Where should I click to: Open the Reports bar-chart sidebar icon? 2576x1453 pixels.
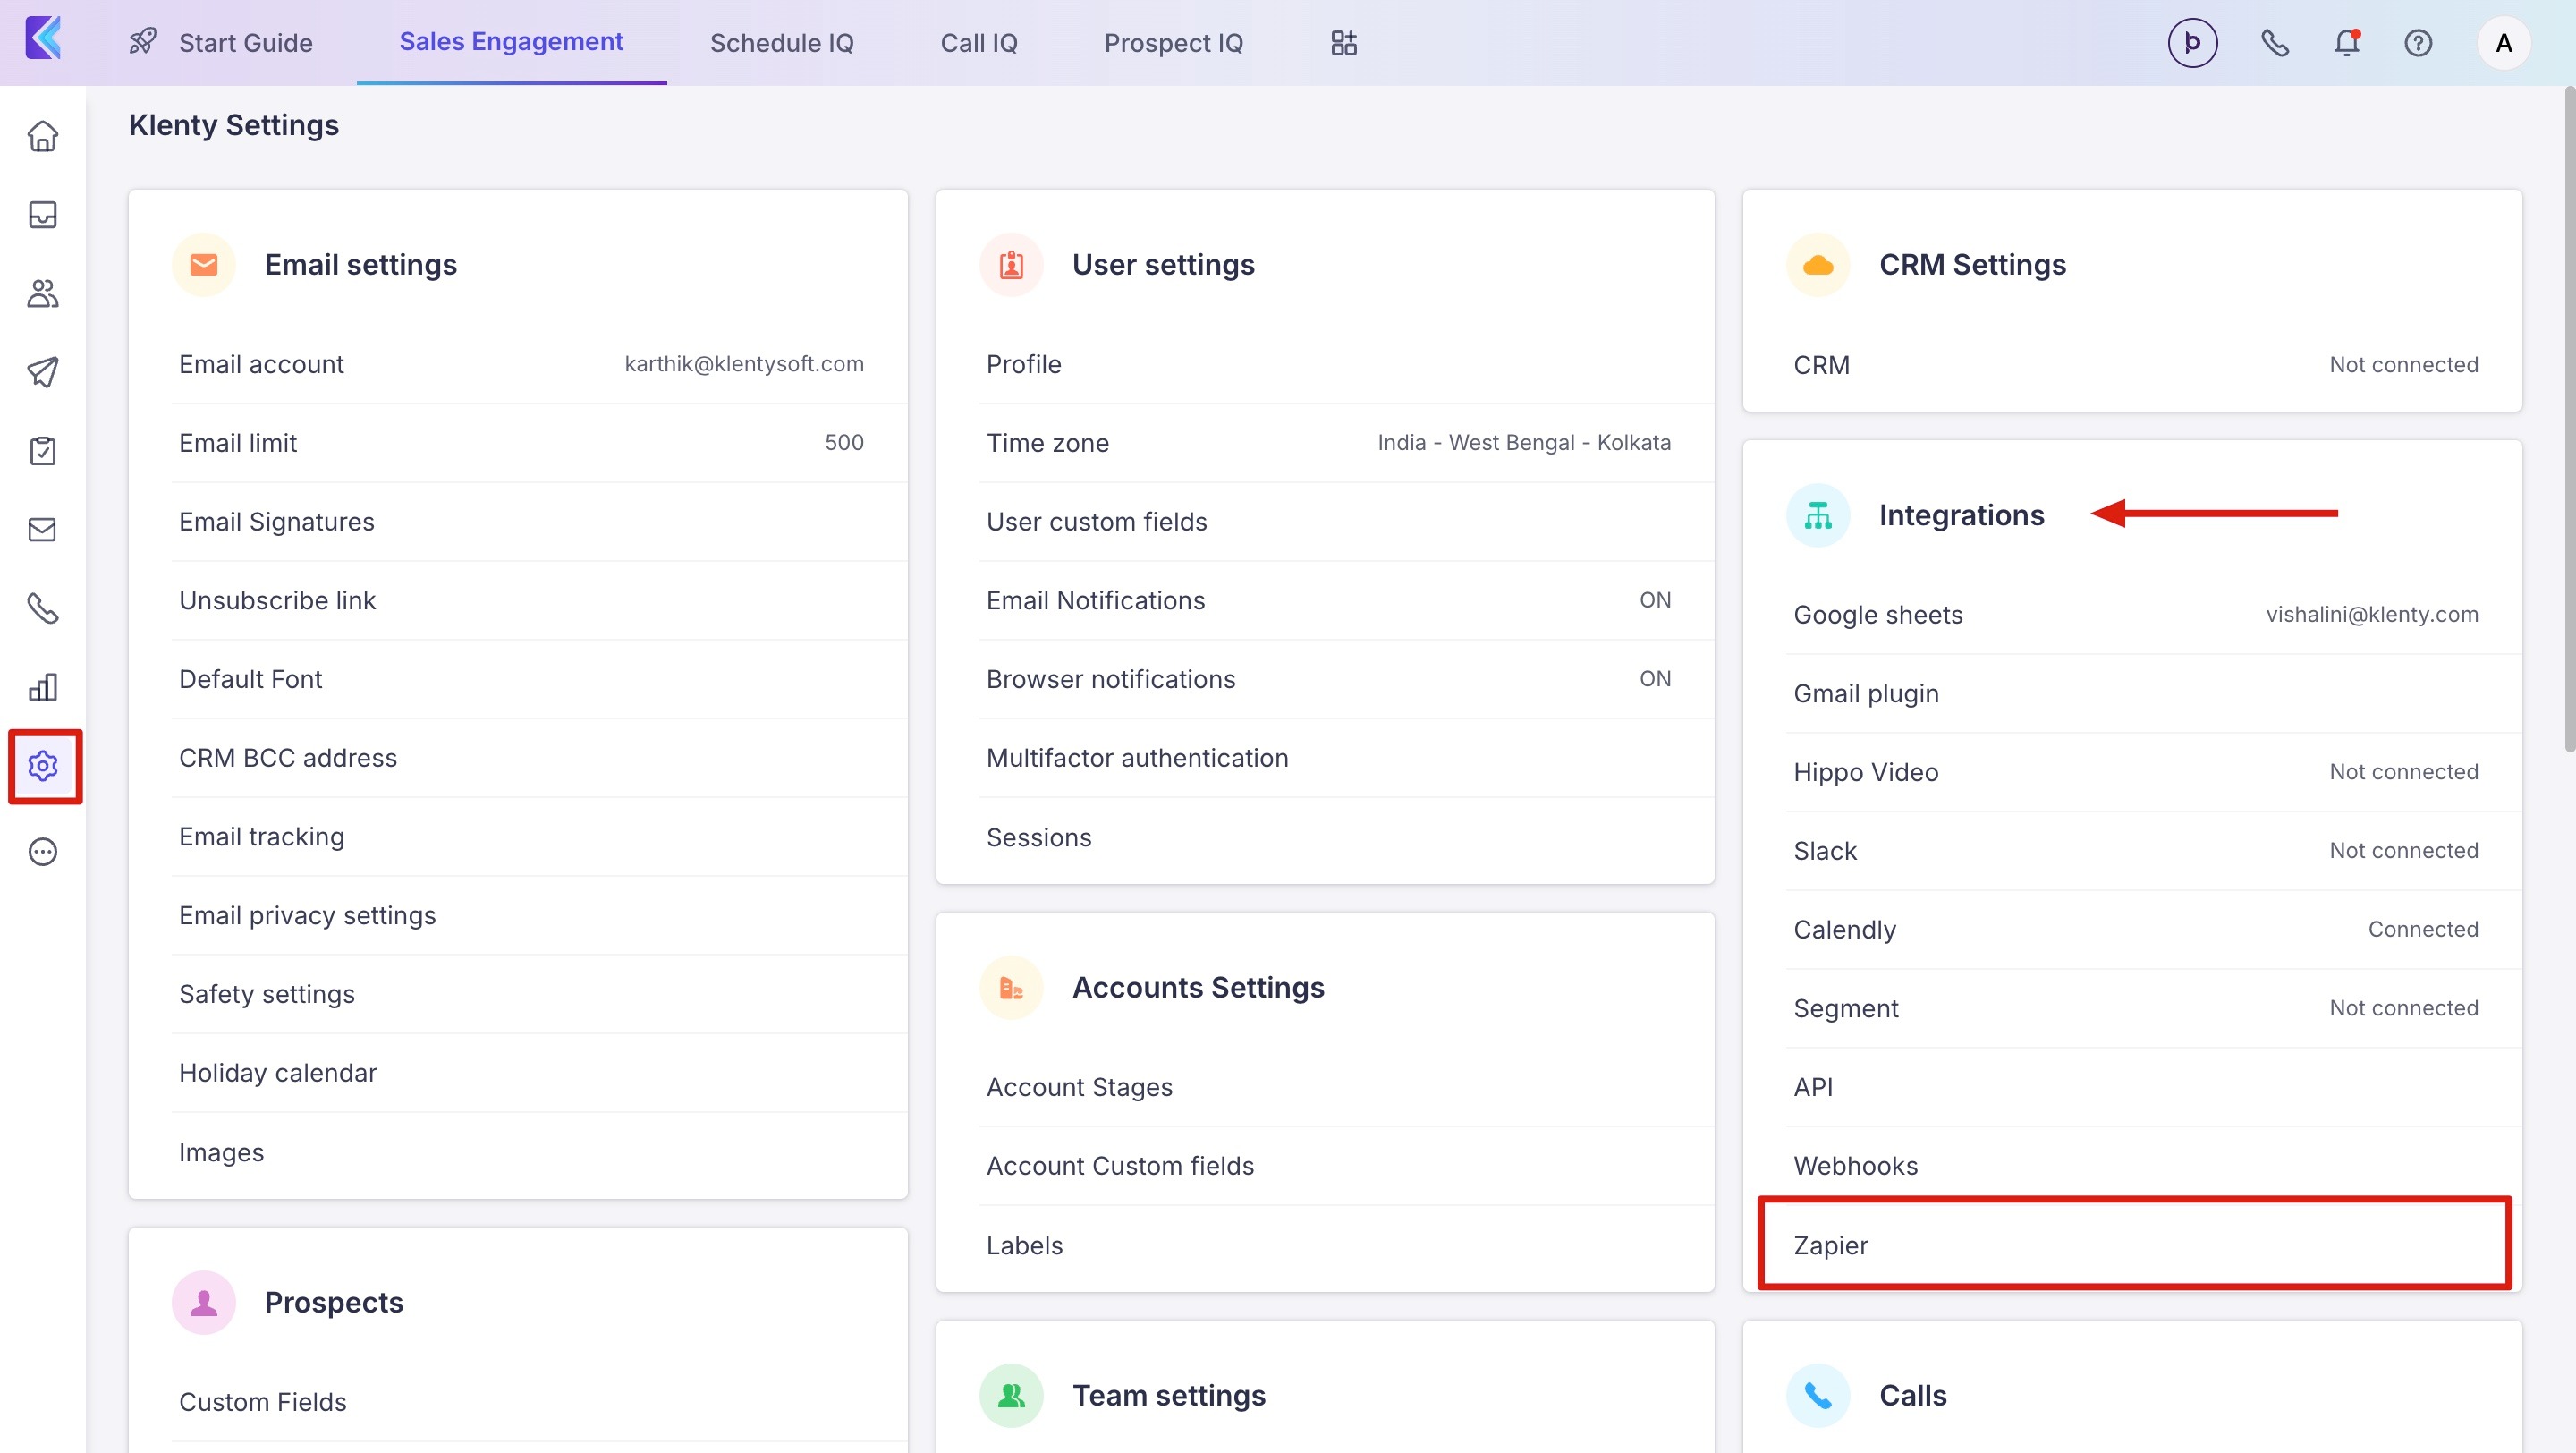coord(42,687)
